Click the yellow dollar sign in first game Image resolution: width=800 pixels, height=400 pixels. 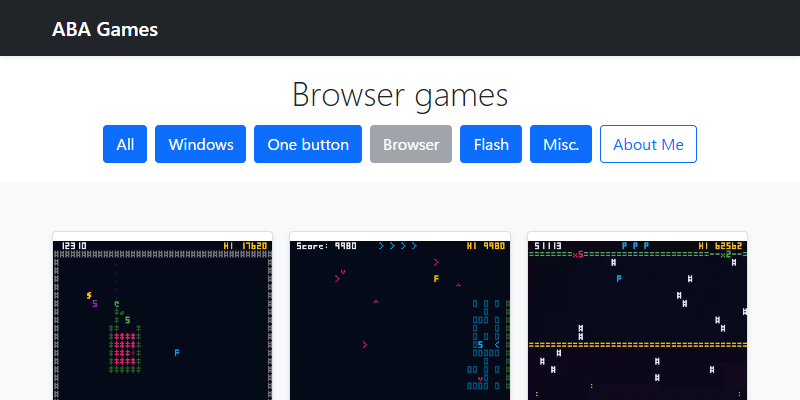(x=89, y=295)
